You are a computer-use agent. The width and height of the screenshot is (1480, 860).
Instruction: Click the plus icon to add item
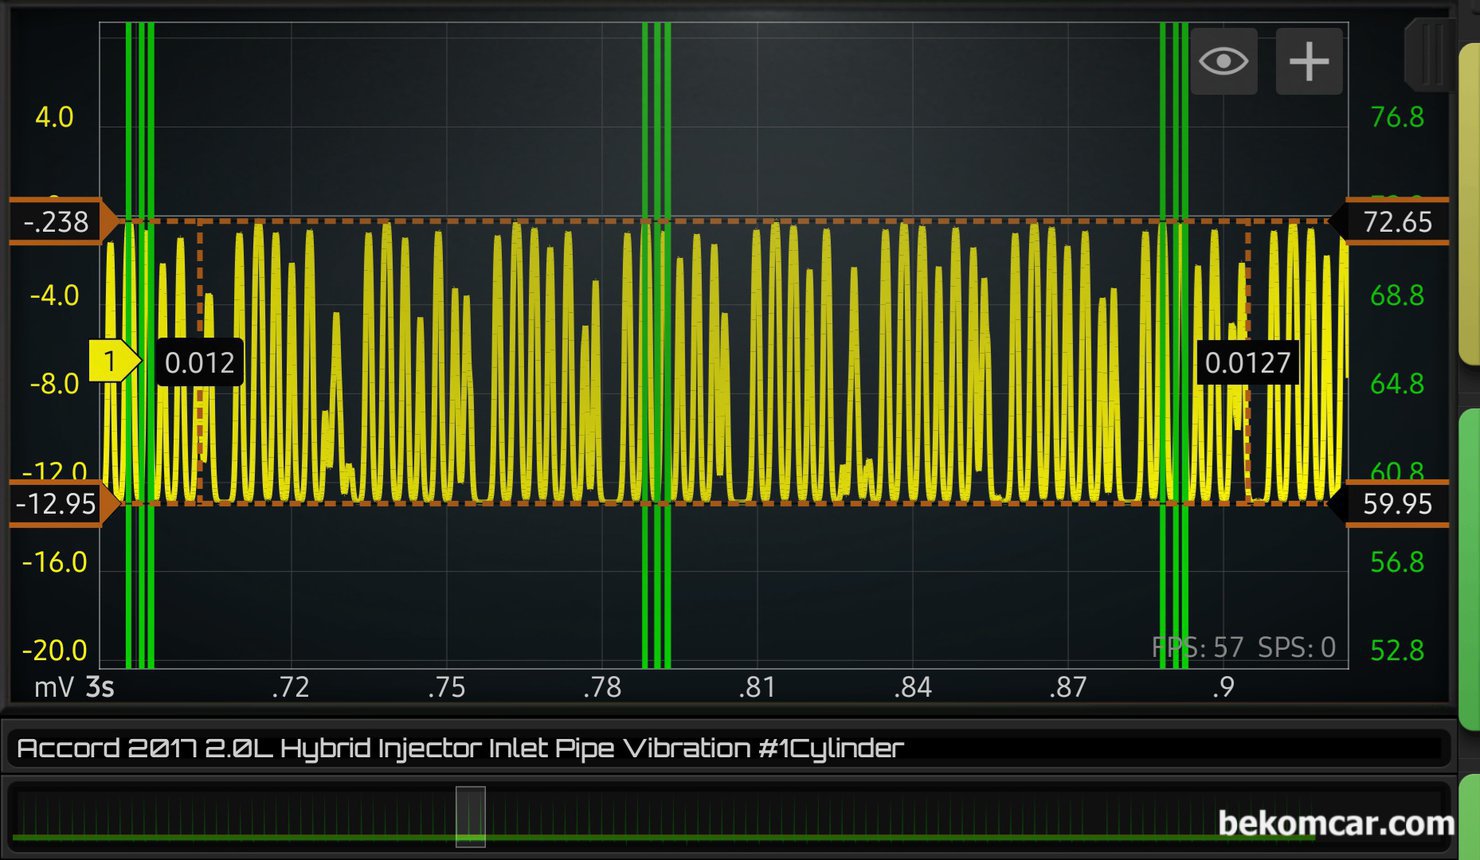pos(1309,62)
